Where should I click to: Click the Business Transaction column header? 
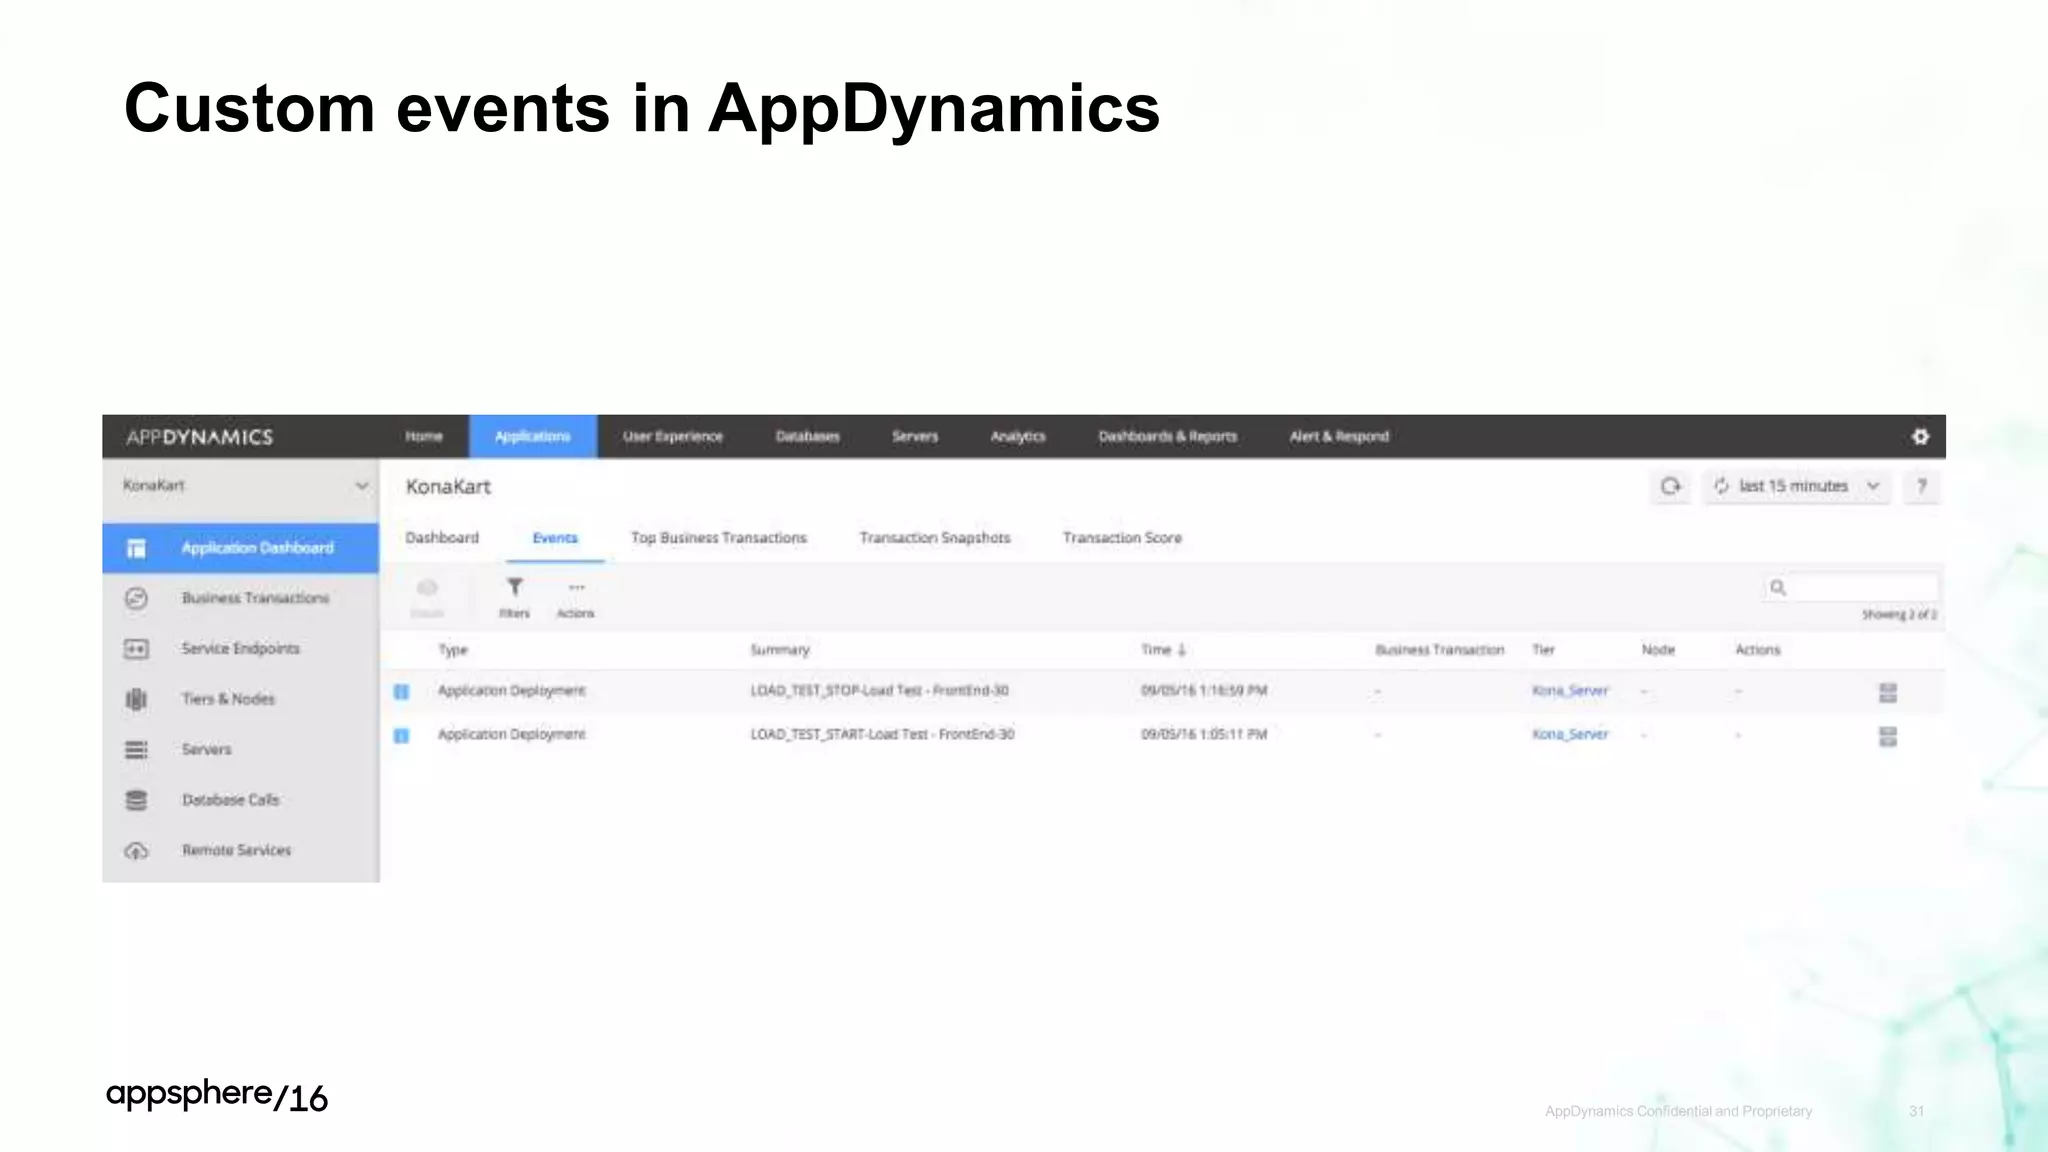[1439, 650]
